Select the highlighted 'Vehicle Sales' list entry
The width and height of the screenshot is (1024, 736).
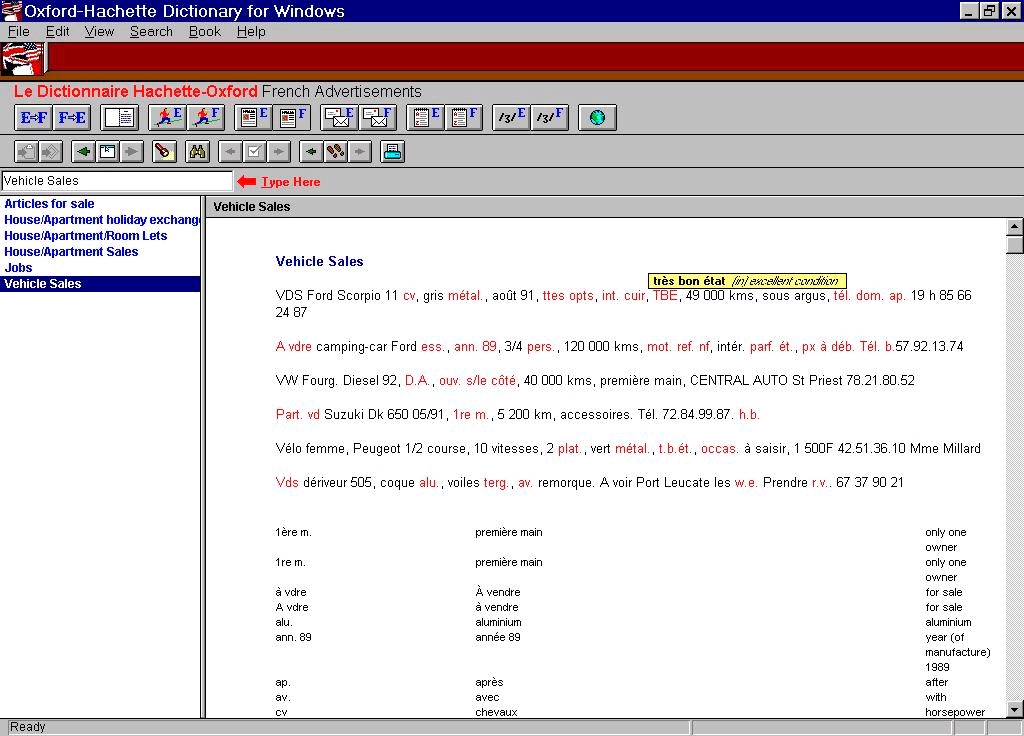click(x=101, y=283)
